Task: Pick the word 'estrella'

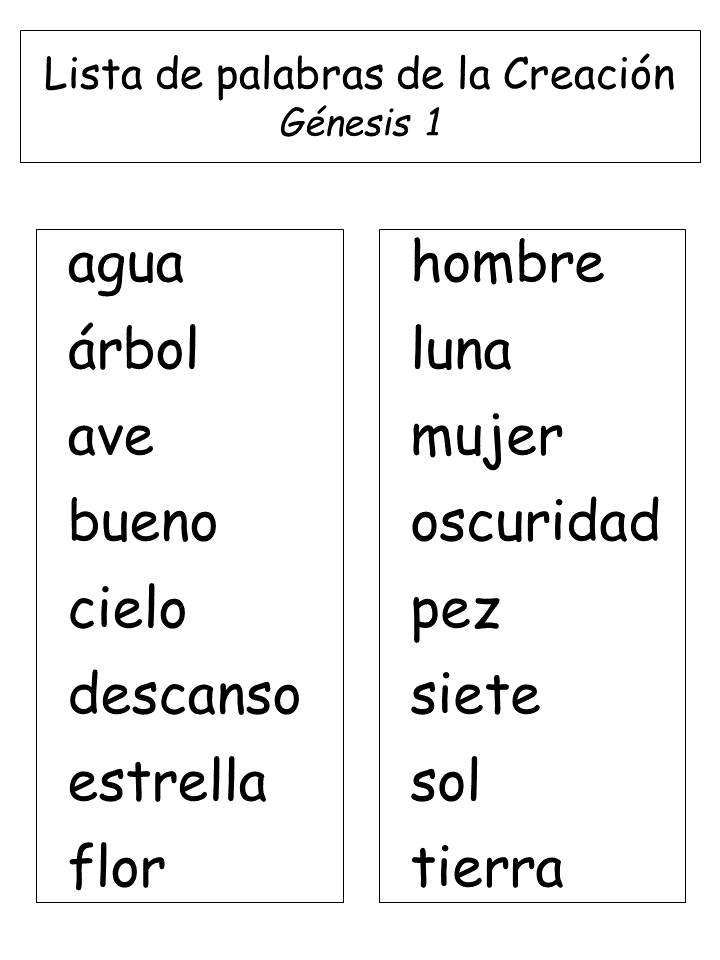Action: (x=167, y=780)
